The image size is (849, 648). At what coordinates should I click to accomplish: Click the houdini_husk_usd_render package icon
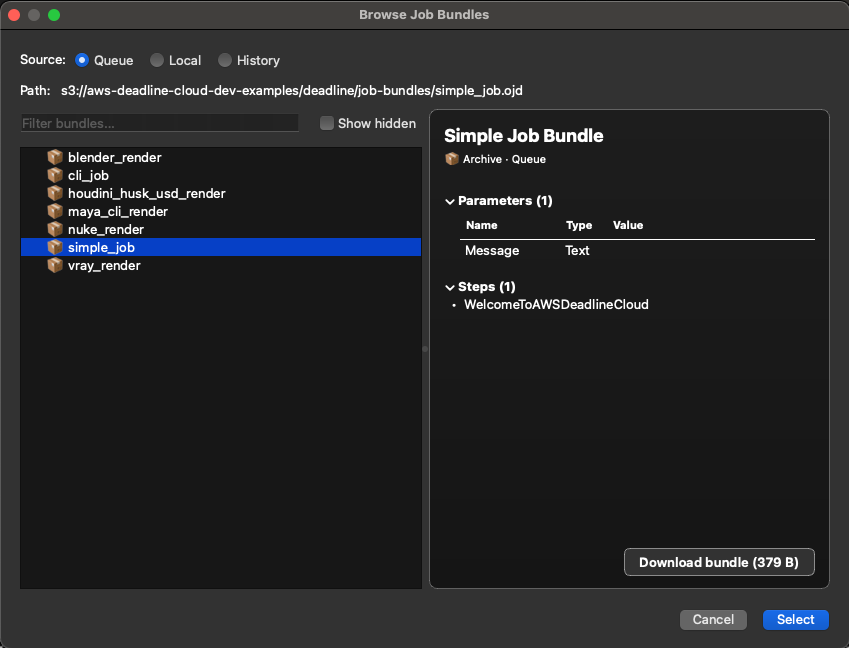55,193
